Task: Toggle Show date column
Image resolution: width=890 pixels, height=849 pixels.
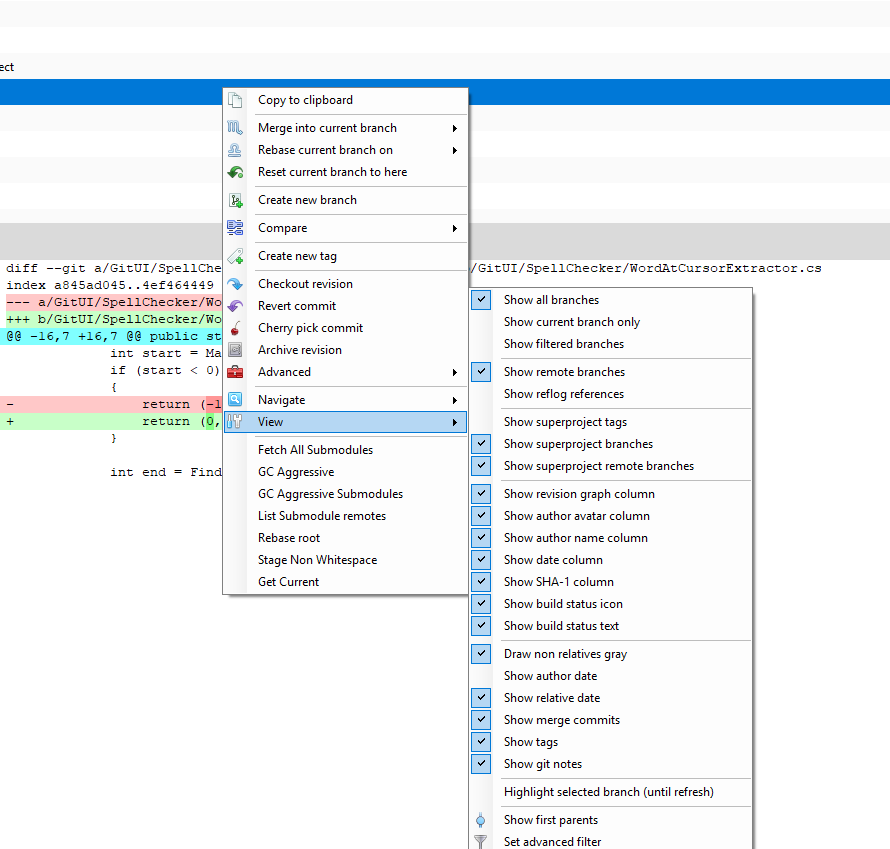Action: (481, 560)
